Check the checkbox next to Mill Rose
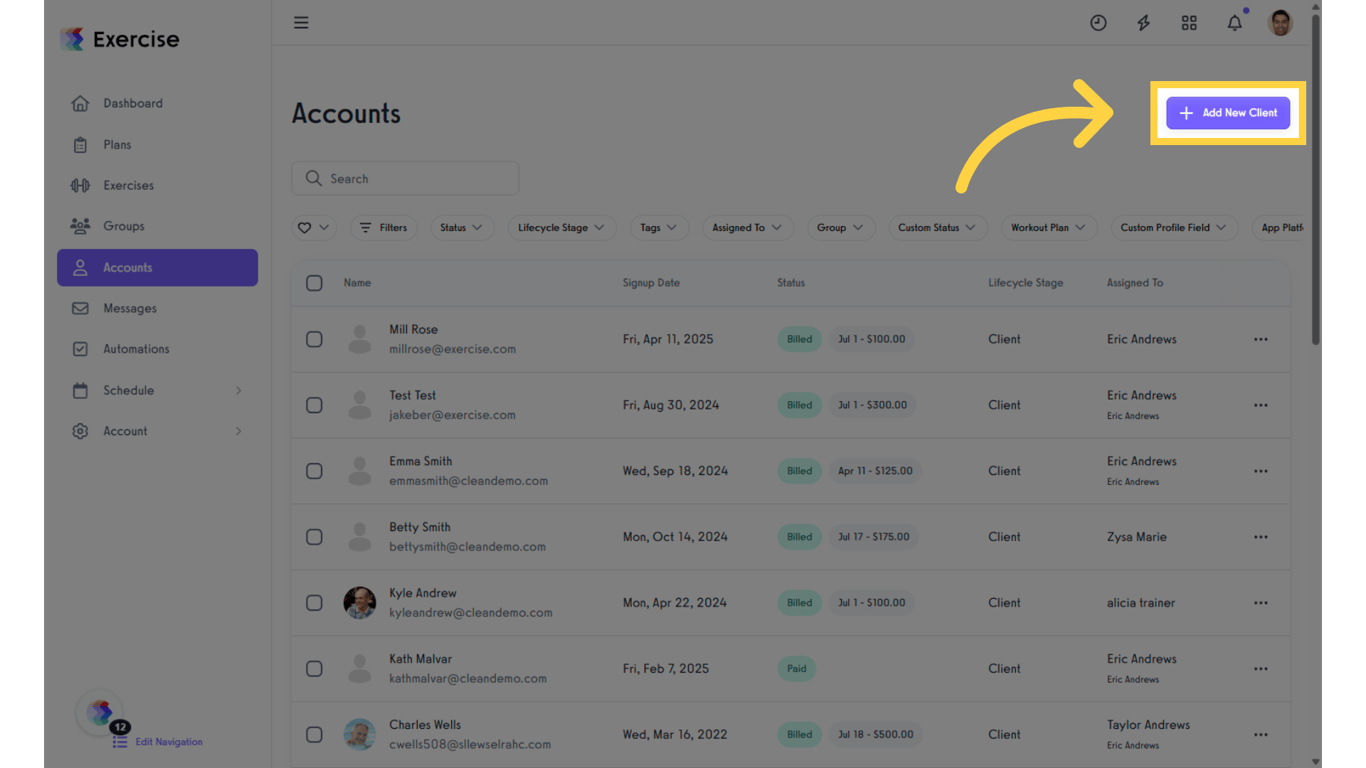The width and height of the screenshot is (1366, 768). tap(314, 339)
